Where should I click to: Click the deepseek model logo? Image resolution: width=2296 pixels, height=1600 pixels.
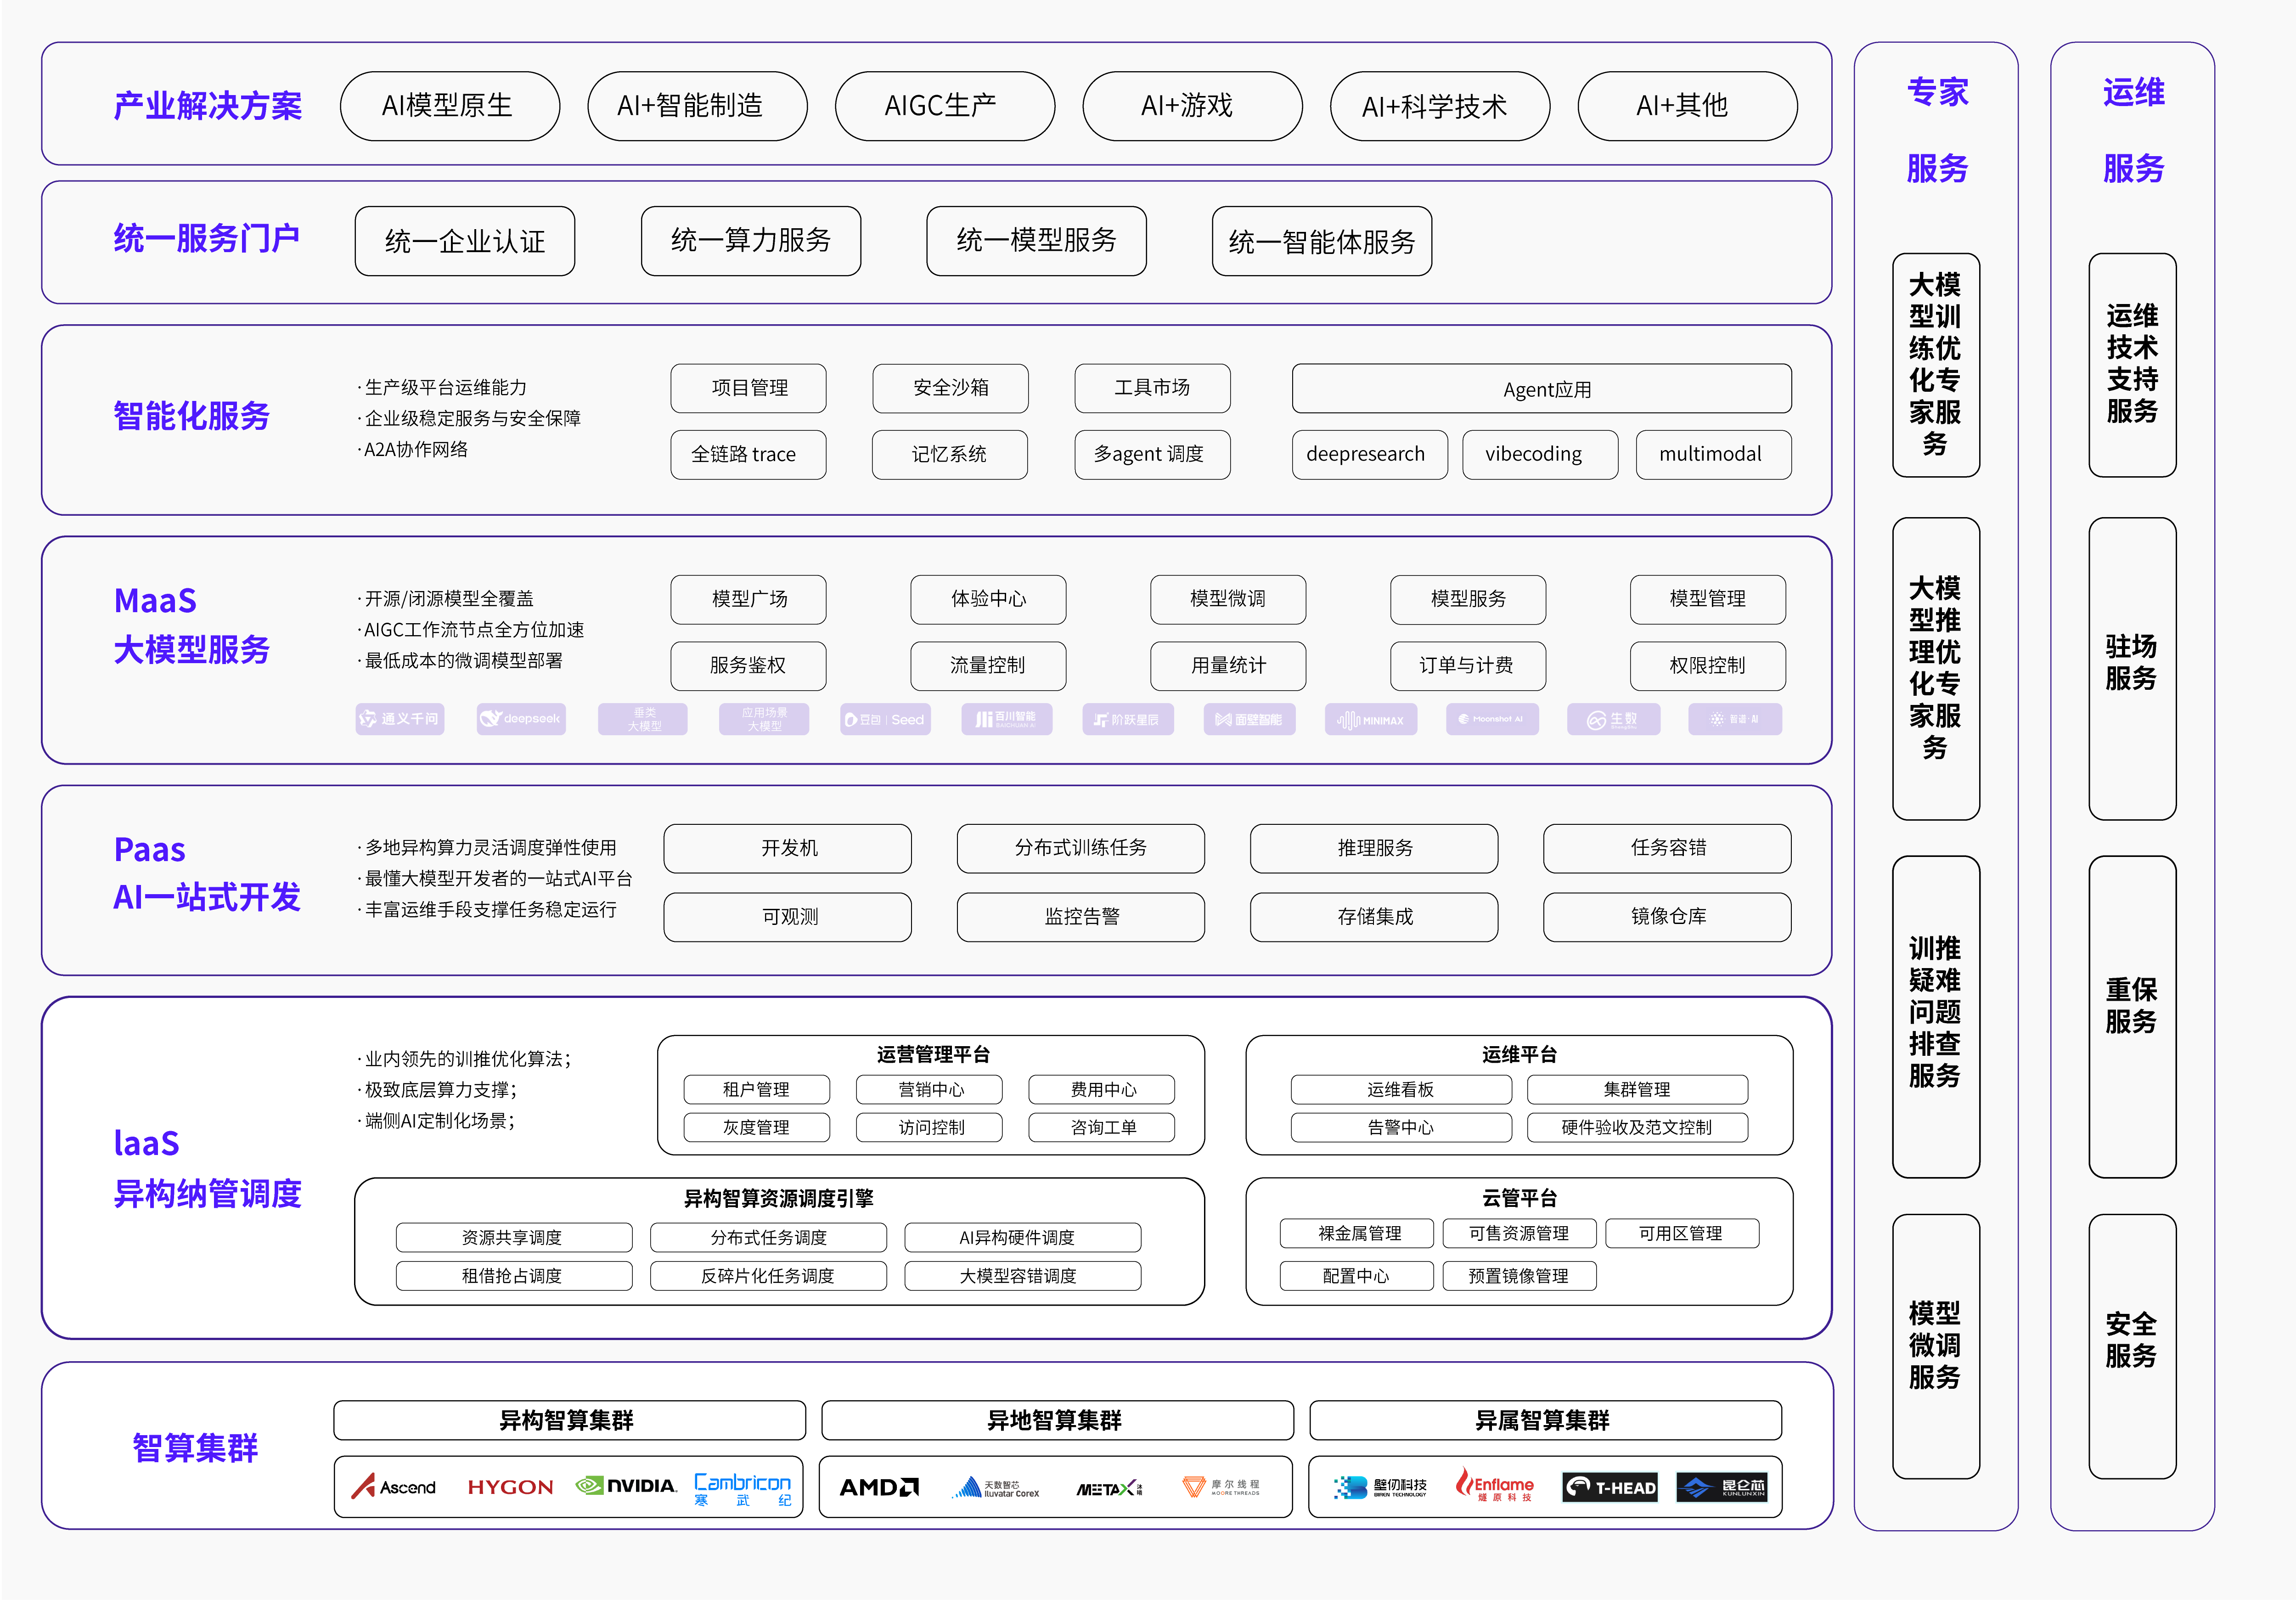521,719
